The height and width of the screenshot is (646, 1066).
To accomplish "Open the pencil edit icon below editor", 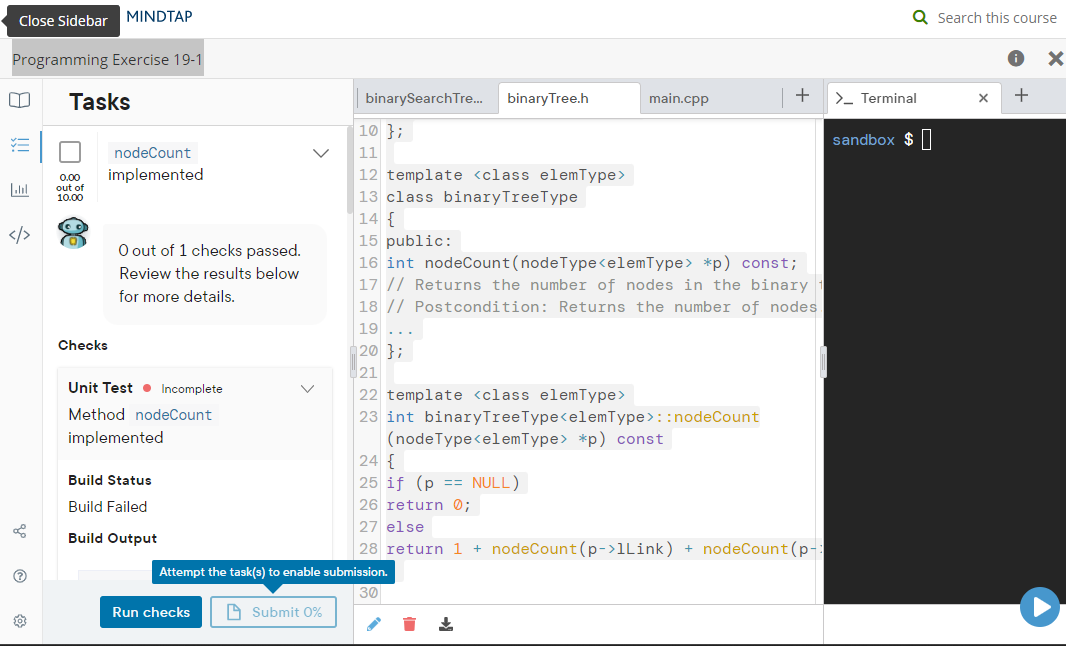I will pyautogui.click(x=374, y=623).
